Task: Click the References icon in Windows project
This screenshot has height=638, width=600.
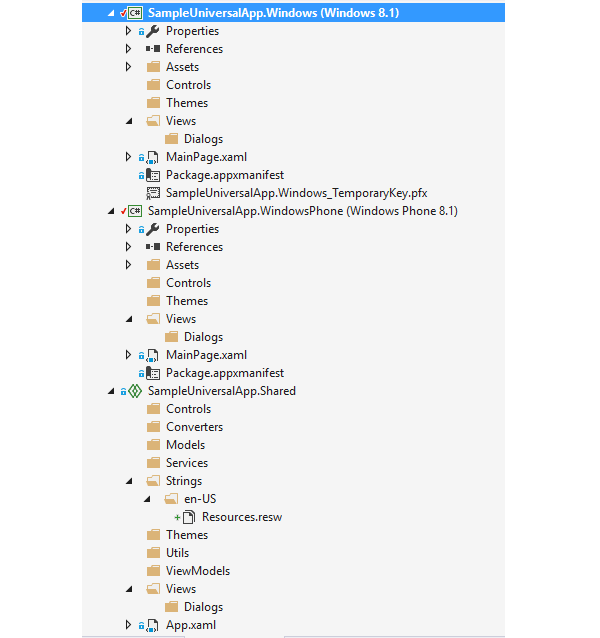Action: 153,49
